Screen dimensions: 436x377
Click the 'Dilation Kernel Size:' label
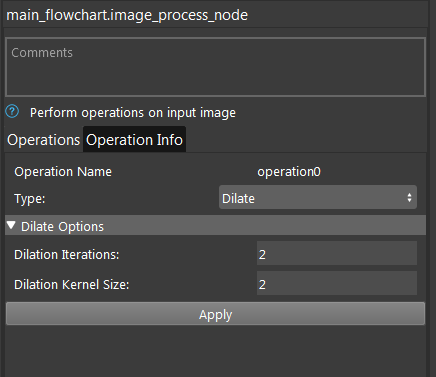pos(72,285)
